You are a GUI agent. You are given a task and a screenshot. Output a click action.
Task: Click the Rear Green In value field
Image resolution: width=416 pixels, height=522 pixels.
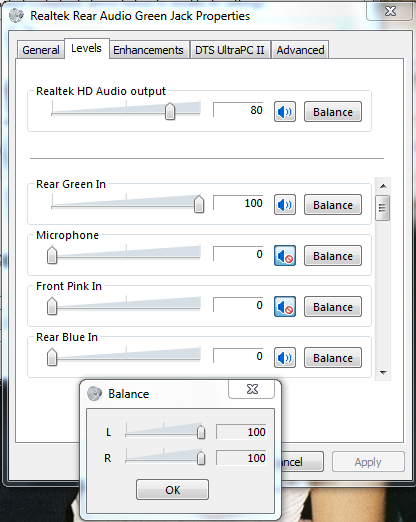pyautogui.click(x=238, y=203)
